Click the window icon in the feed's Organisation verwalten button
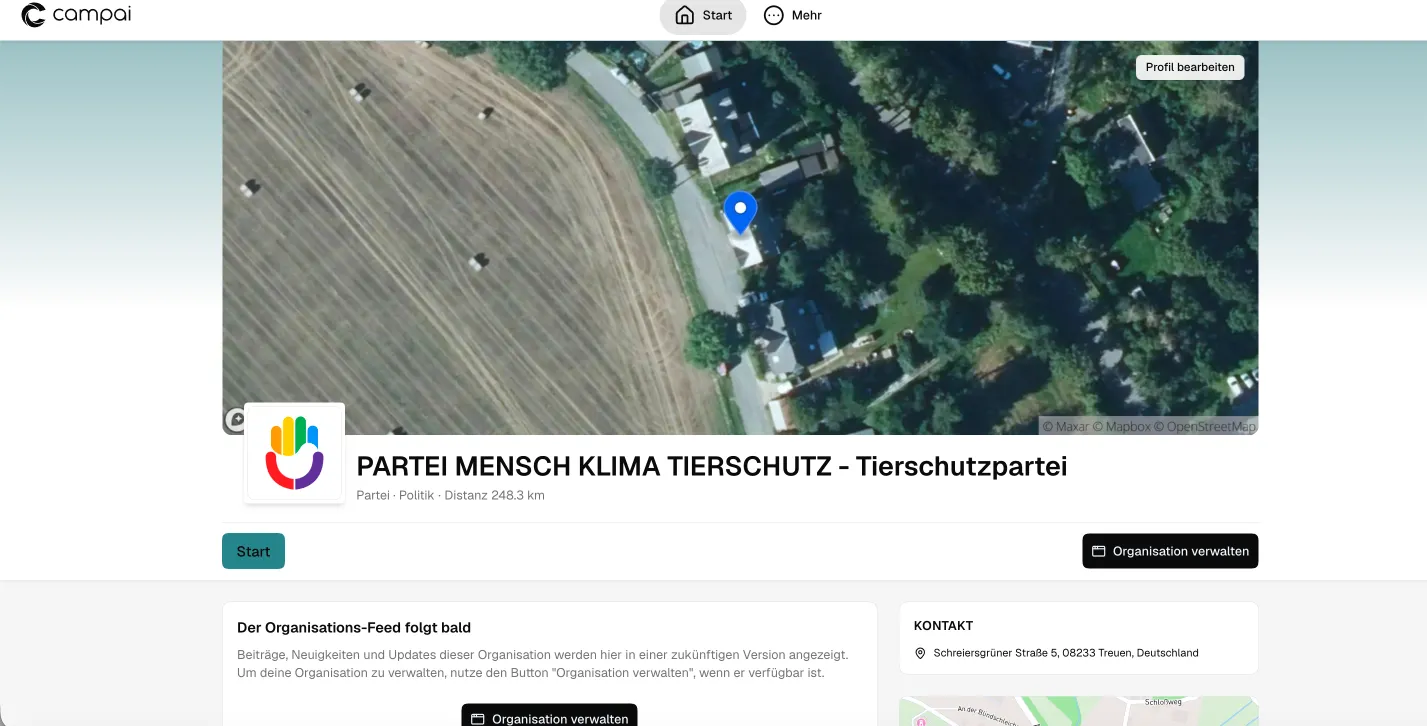Viewport: 1427px width, 726px height. [x=478, y=718]
